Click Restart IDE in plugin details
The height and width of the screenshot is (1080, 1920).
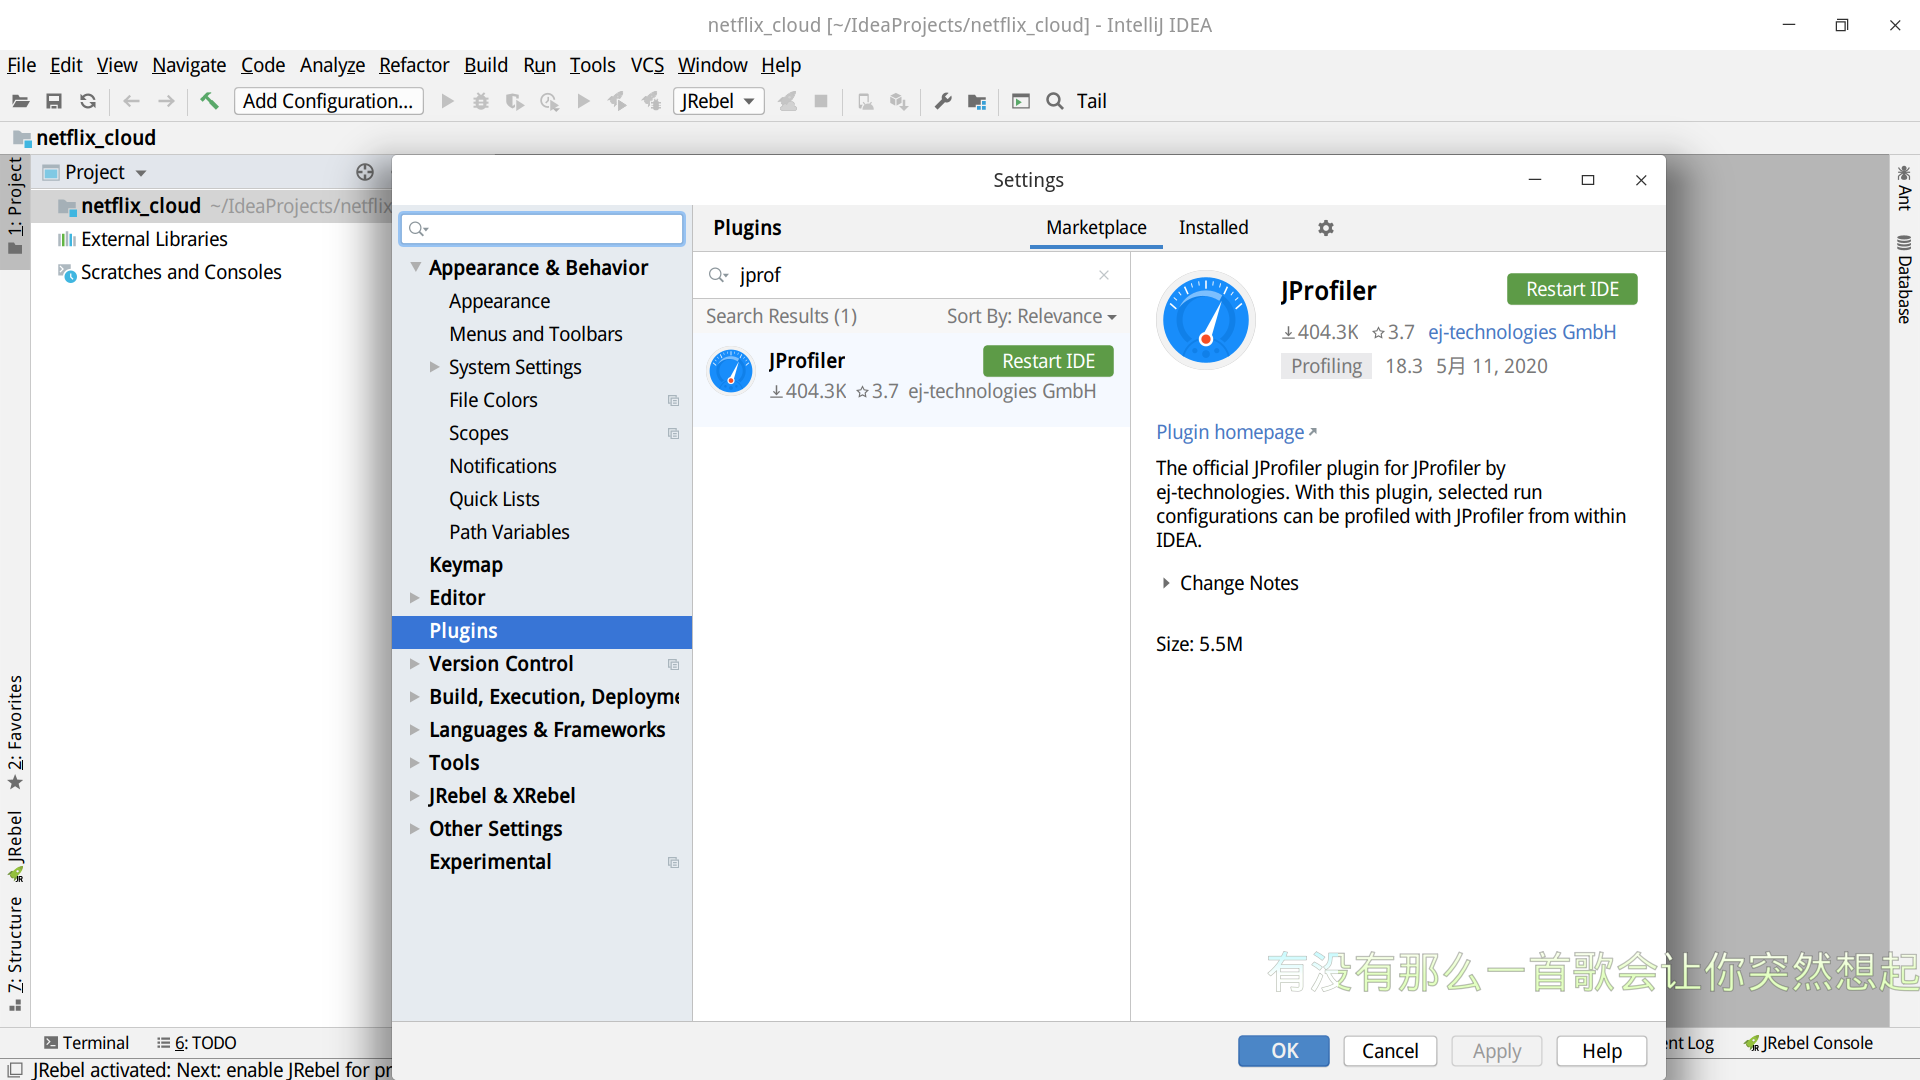coord(1572,289)
